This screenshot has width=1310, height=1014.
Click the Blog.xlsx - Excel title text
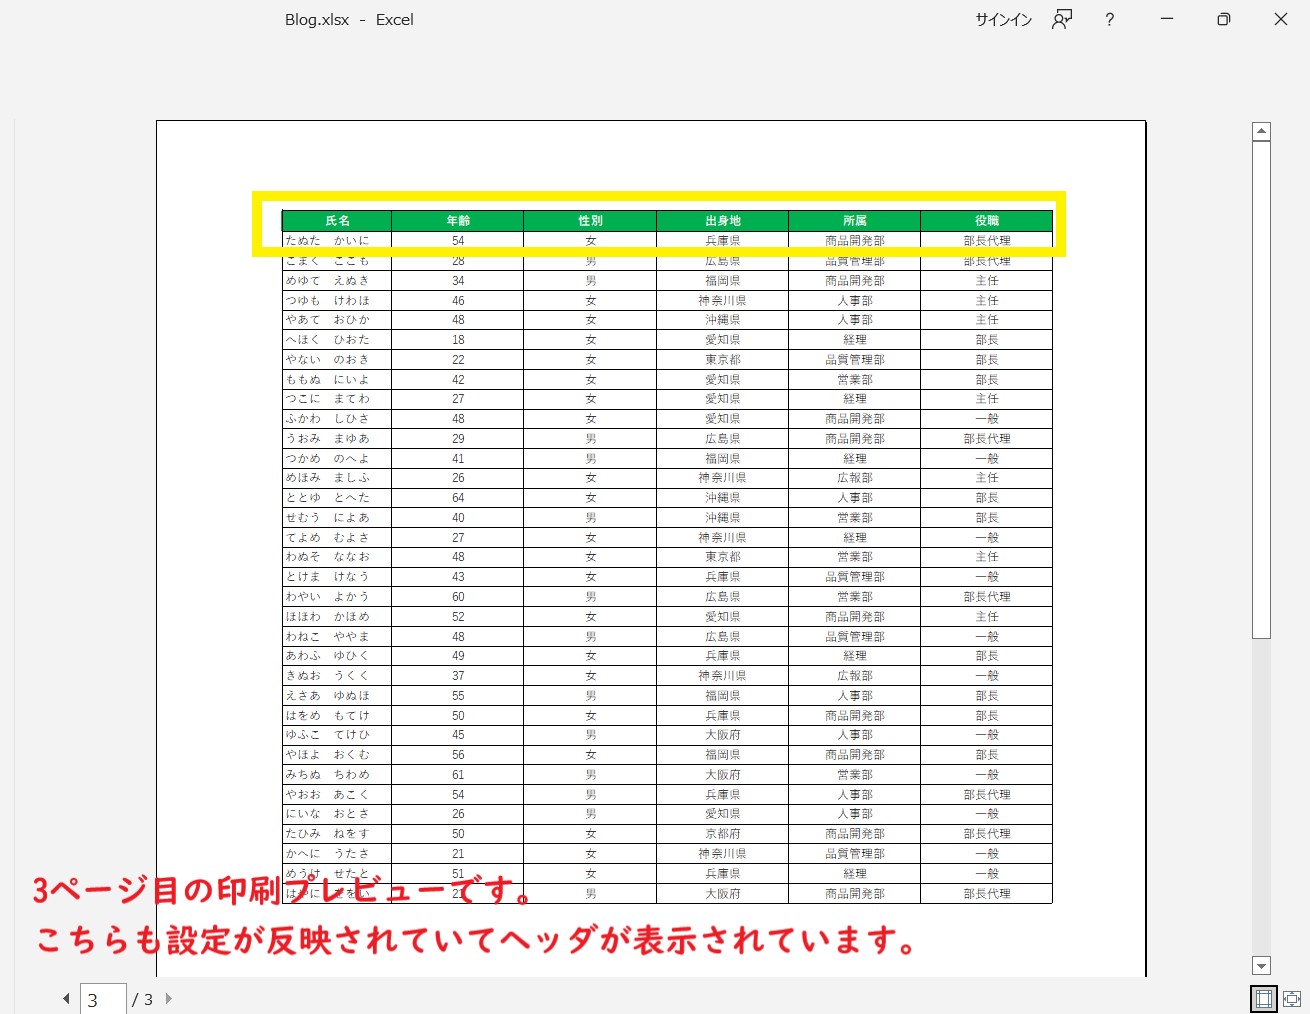(349, 19)
